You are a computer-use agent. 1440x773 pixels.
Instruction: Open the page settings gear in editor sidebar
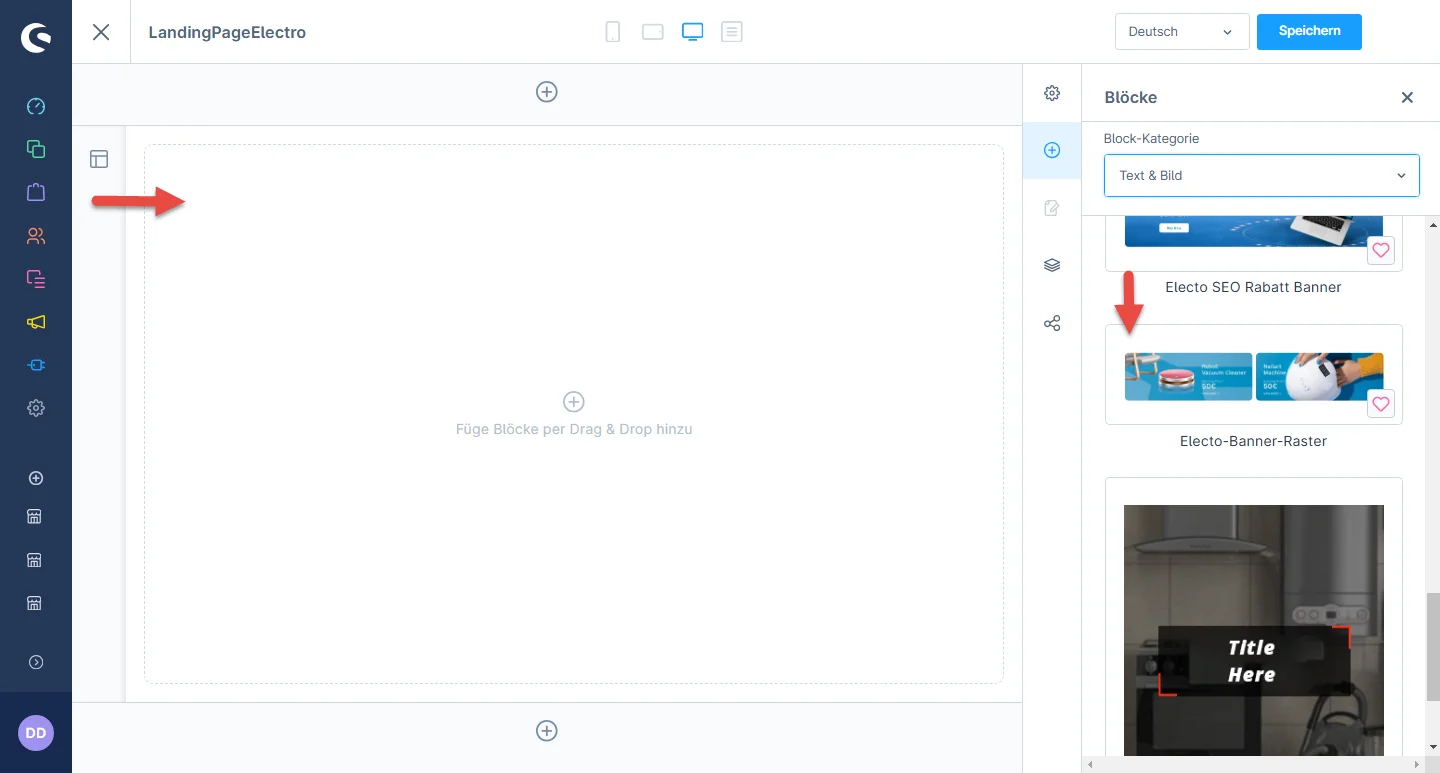[x=1052, y=93]
